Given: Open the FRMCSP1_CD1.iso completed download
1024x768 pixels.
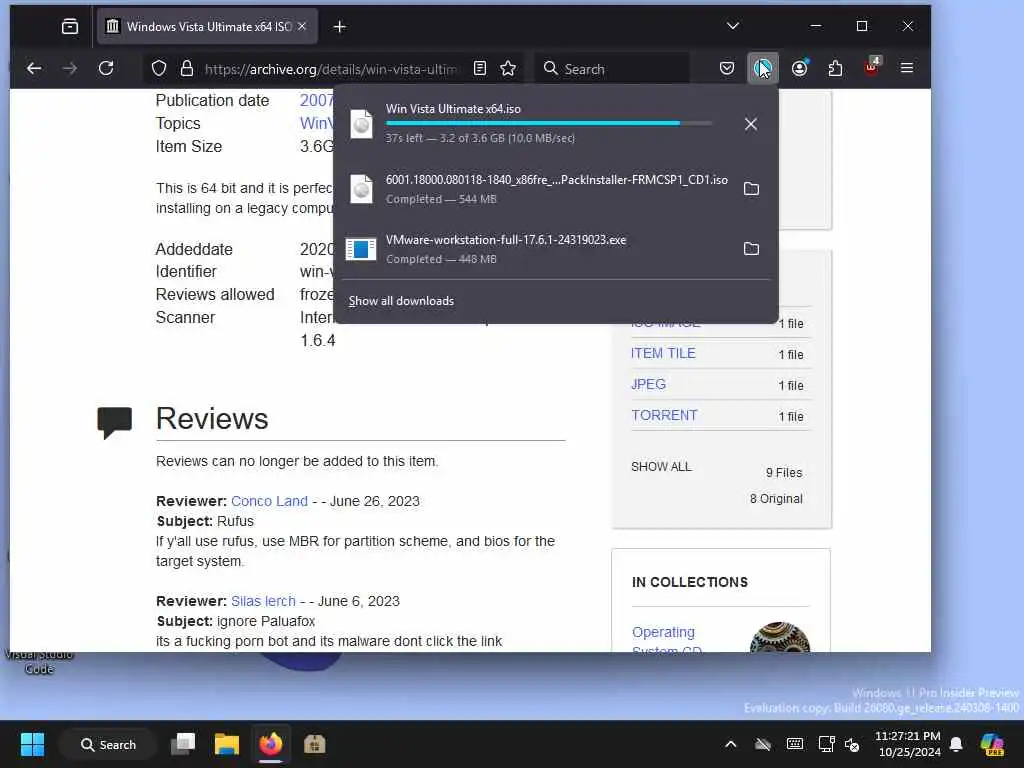Looking at the screenshot, I should [x=539, y=189].
